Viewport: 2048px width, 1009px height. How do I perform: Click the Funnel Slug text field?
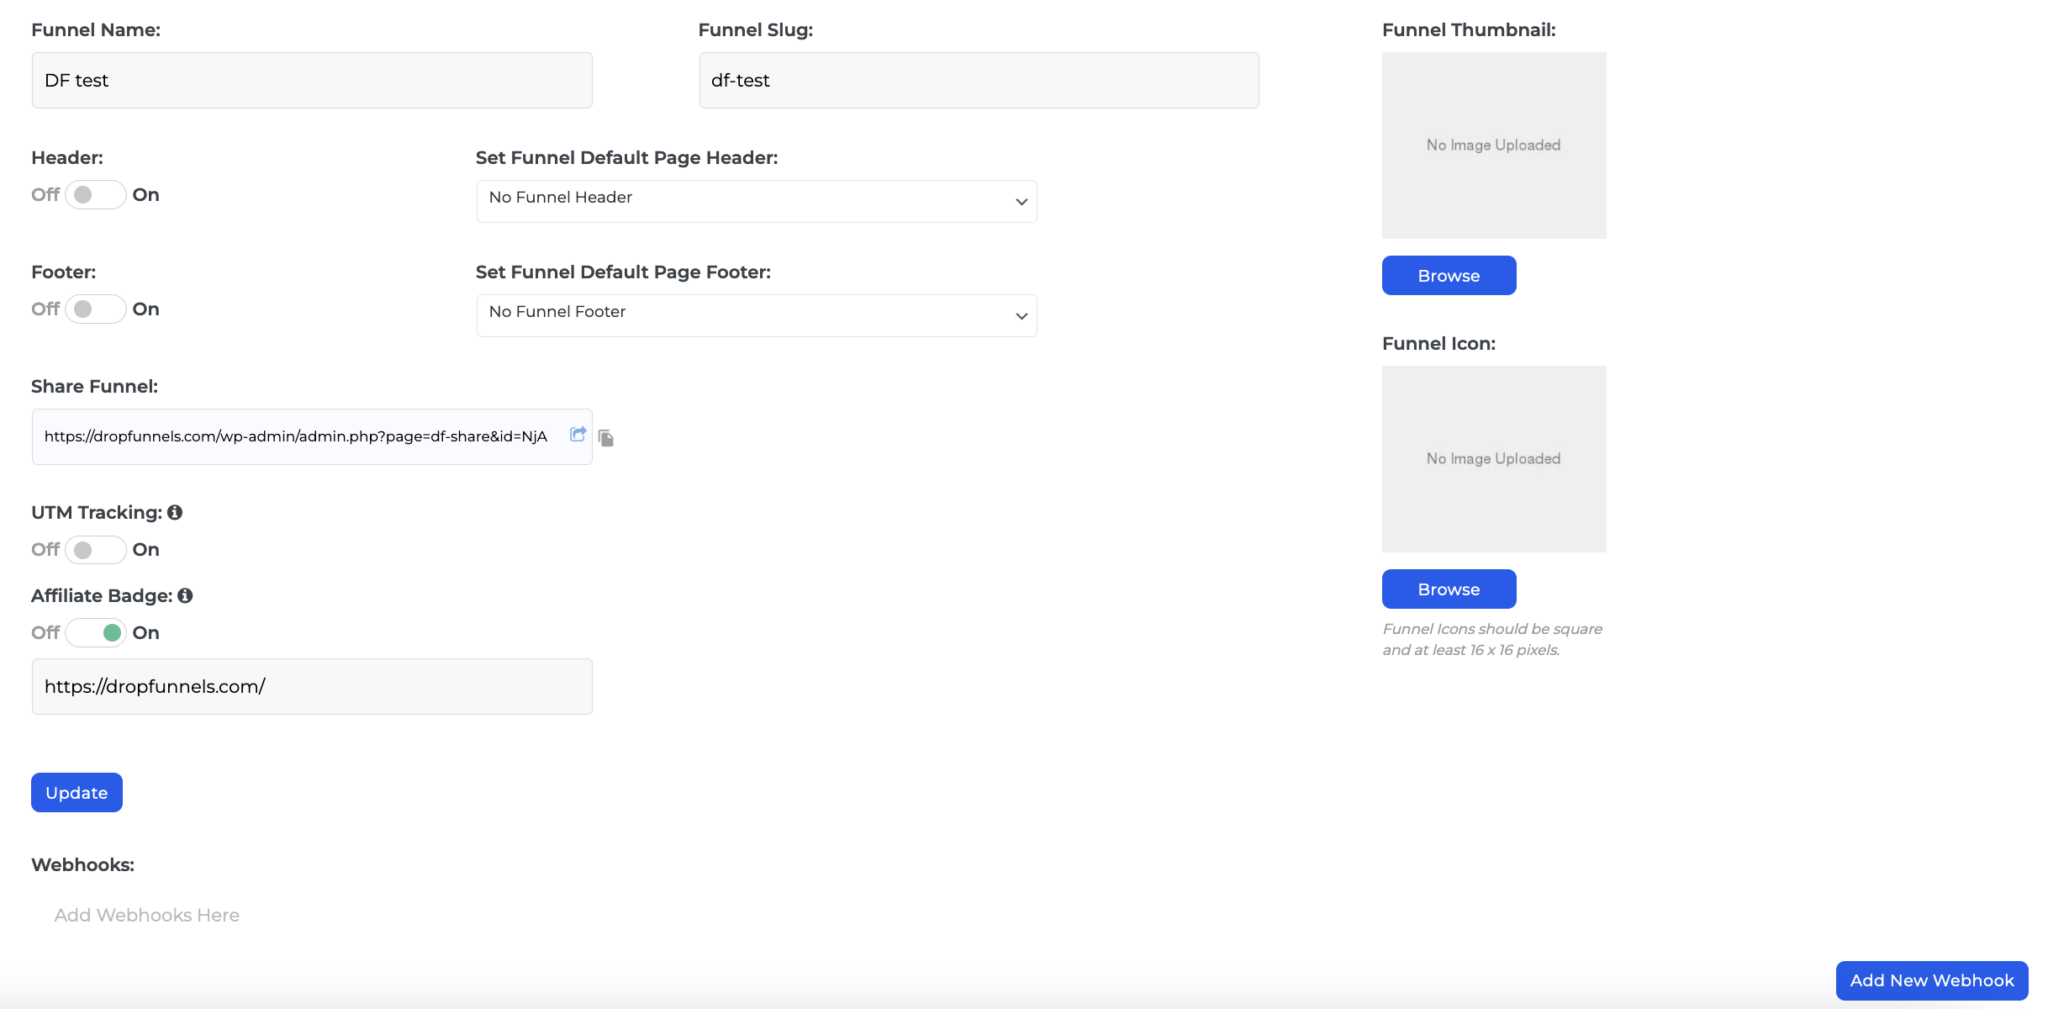977,80
